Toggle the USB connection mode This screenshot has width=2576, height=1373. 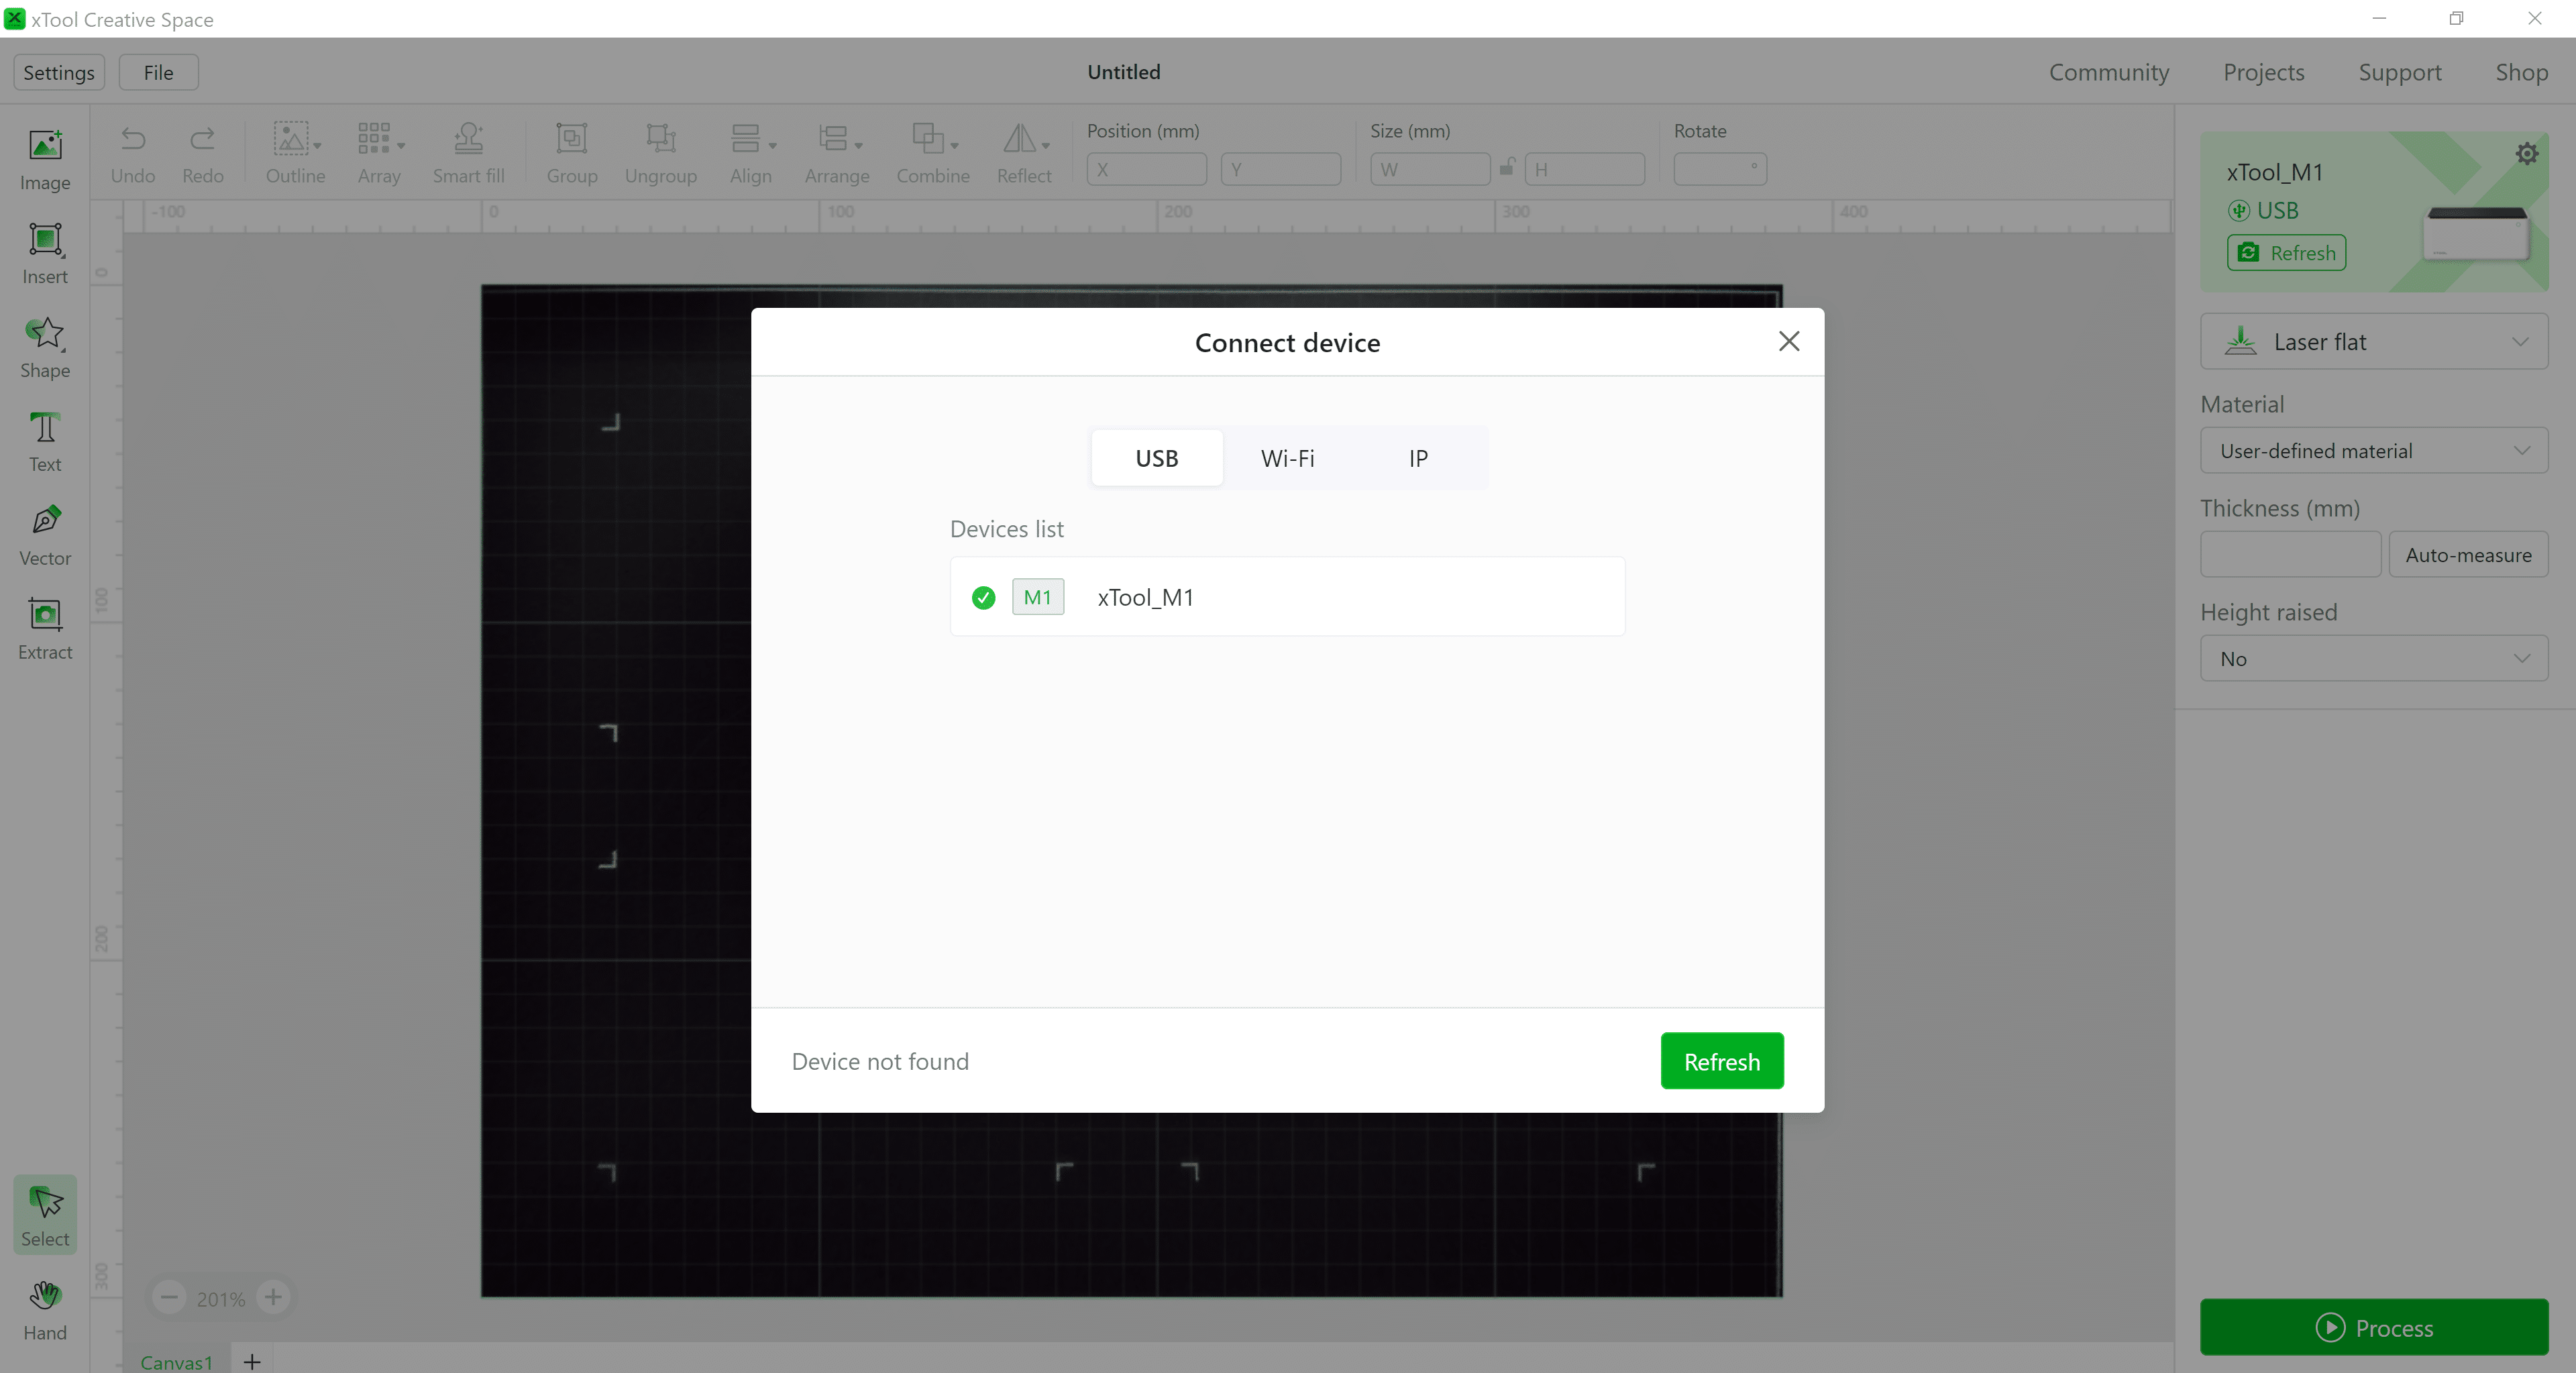(1157, 457)
